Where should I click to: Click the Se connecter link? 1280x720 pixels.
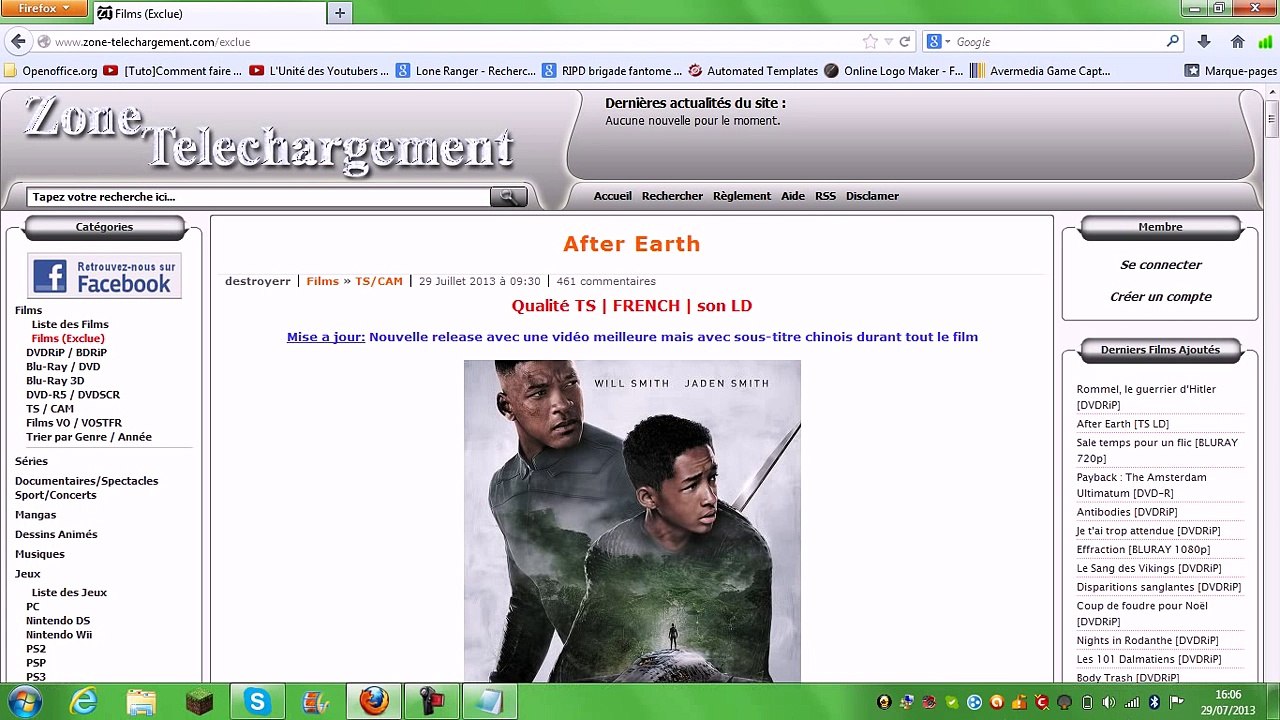pos(1160,265)
